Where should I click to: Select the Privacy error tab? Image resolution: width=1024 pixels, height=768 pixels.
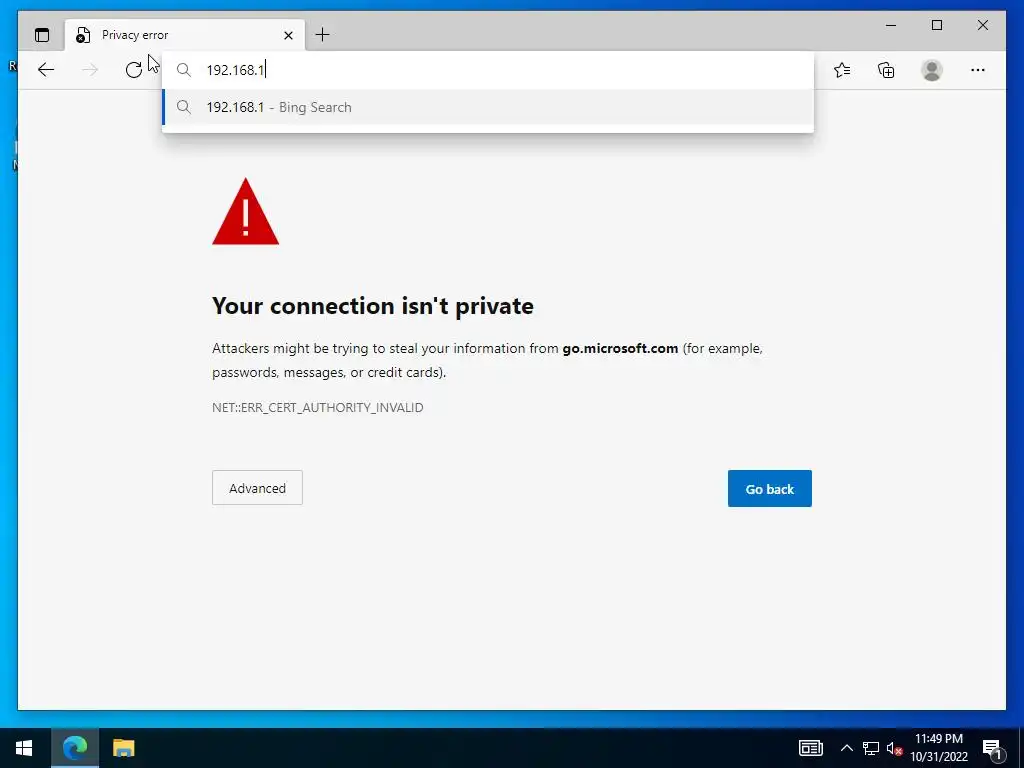185,35
